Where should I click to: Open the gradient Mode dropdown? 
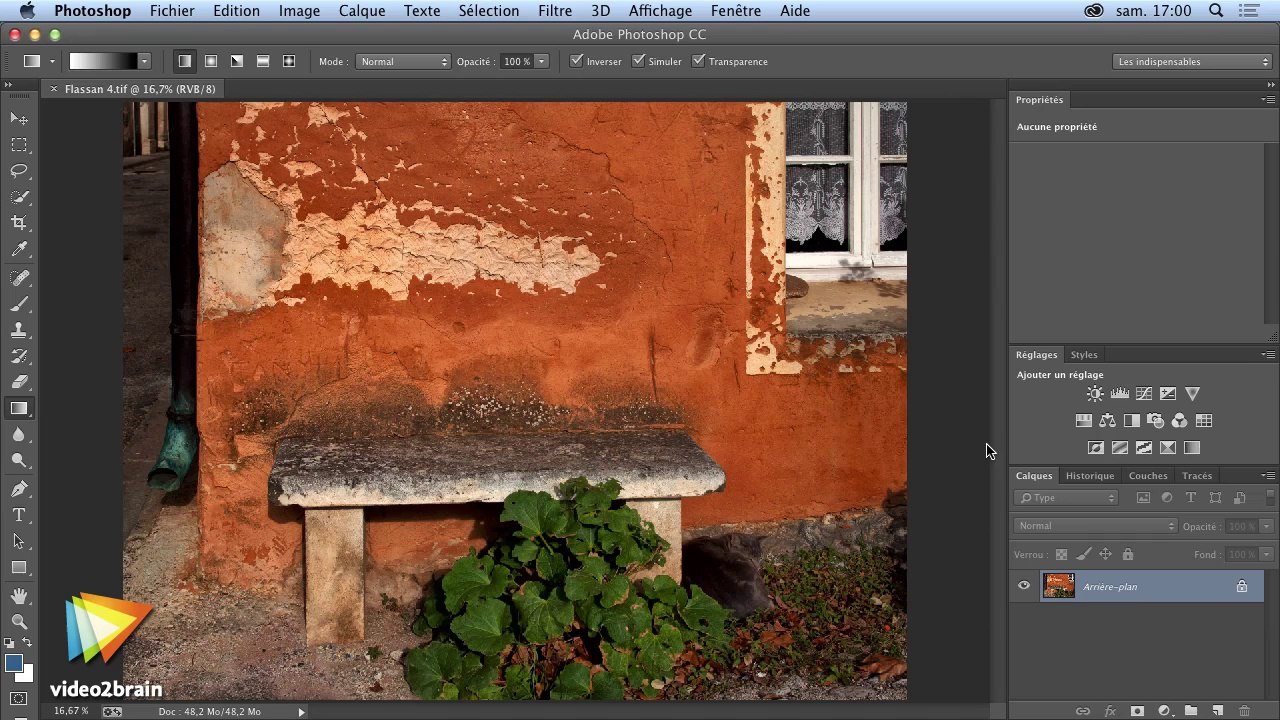pos(403,61)
